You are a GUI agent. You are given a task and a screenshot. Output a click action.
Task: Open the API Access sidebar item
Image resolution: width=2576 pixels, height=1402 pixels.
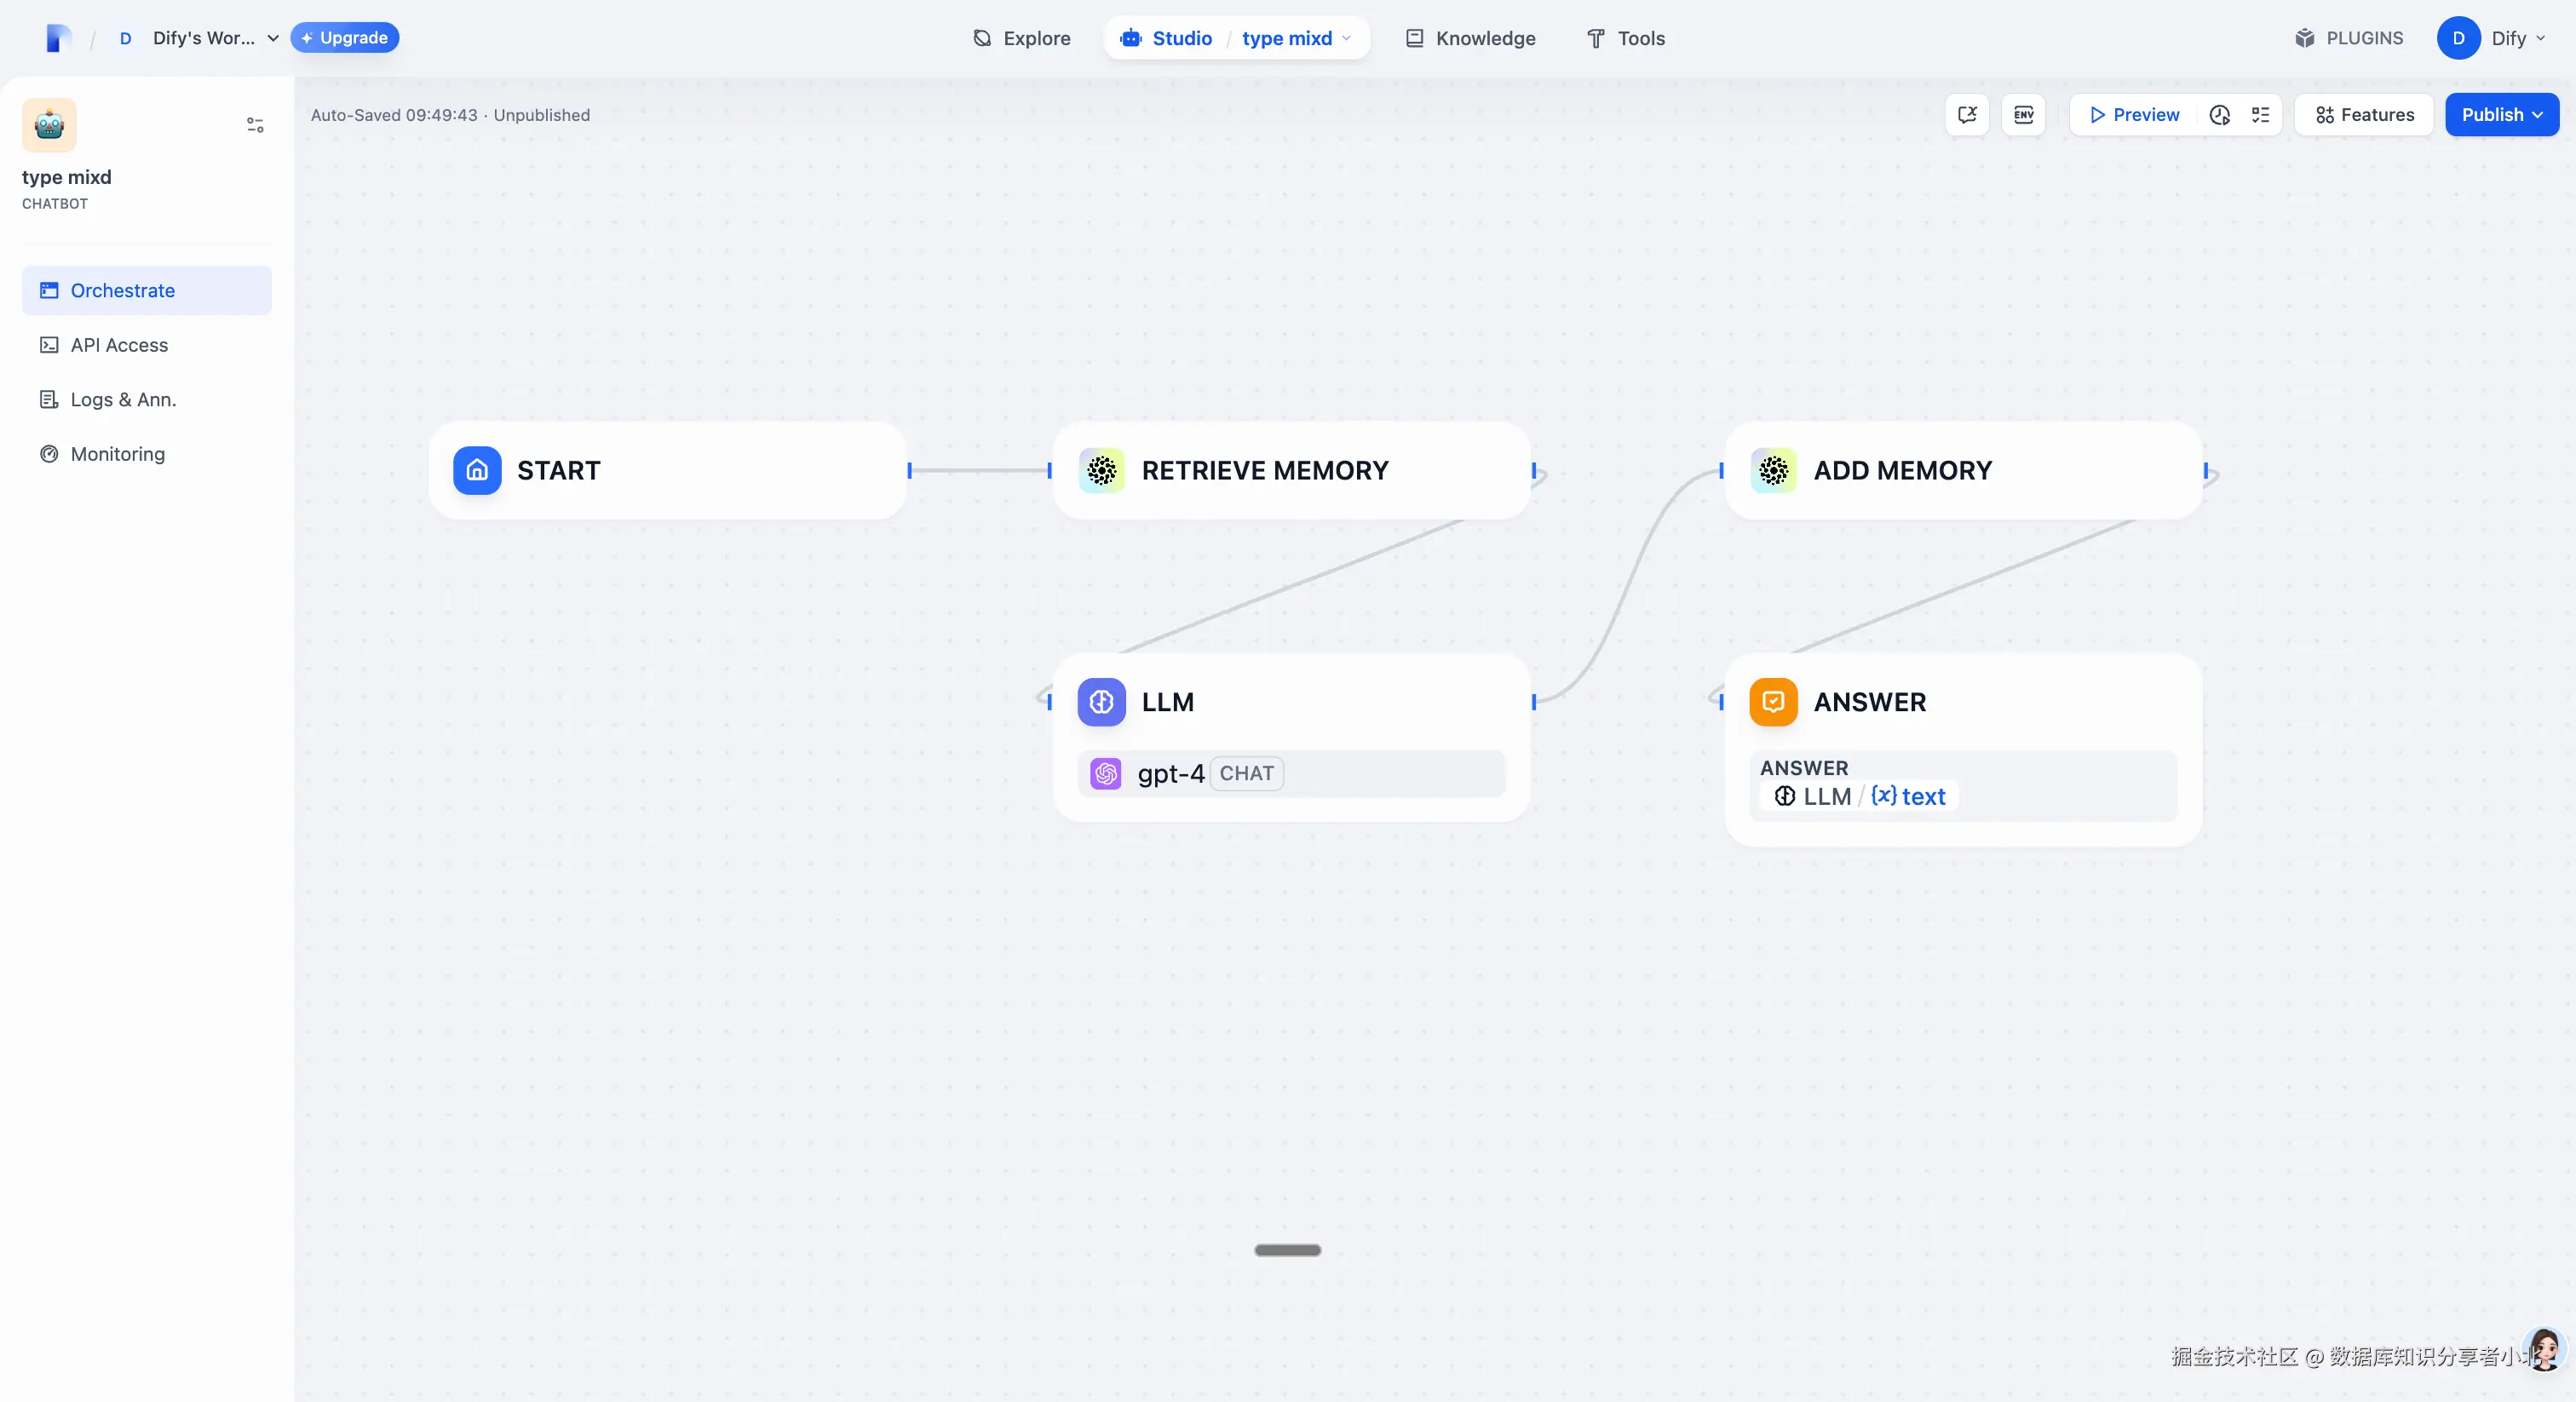click(119, 345)
